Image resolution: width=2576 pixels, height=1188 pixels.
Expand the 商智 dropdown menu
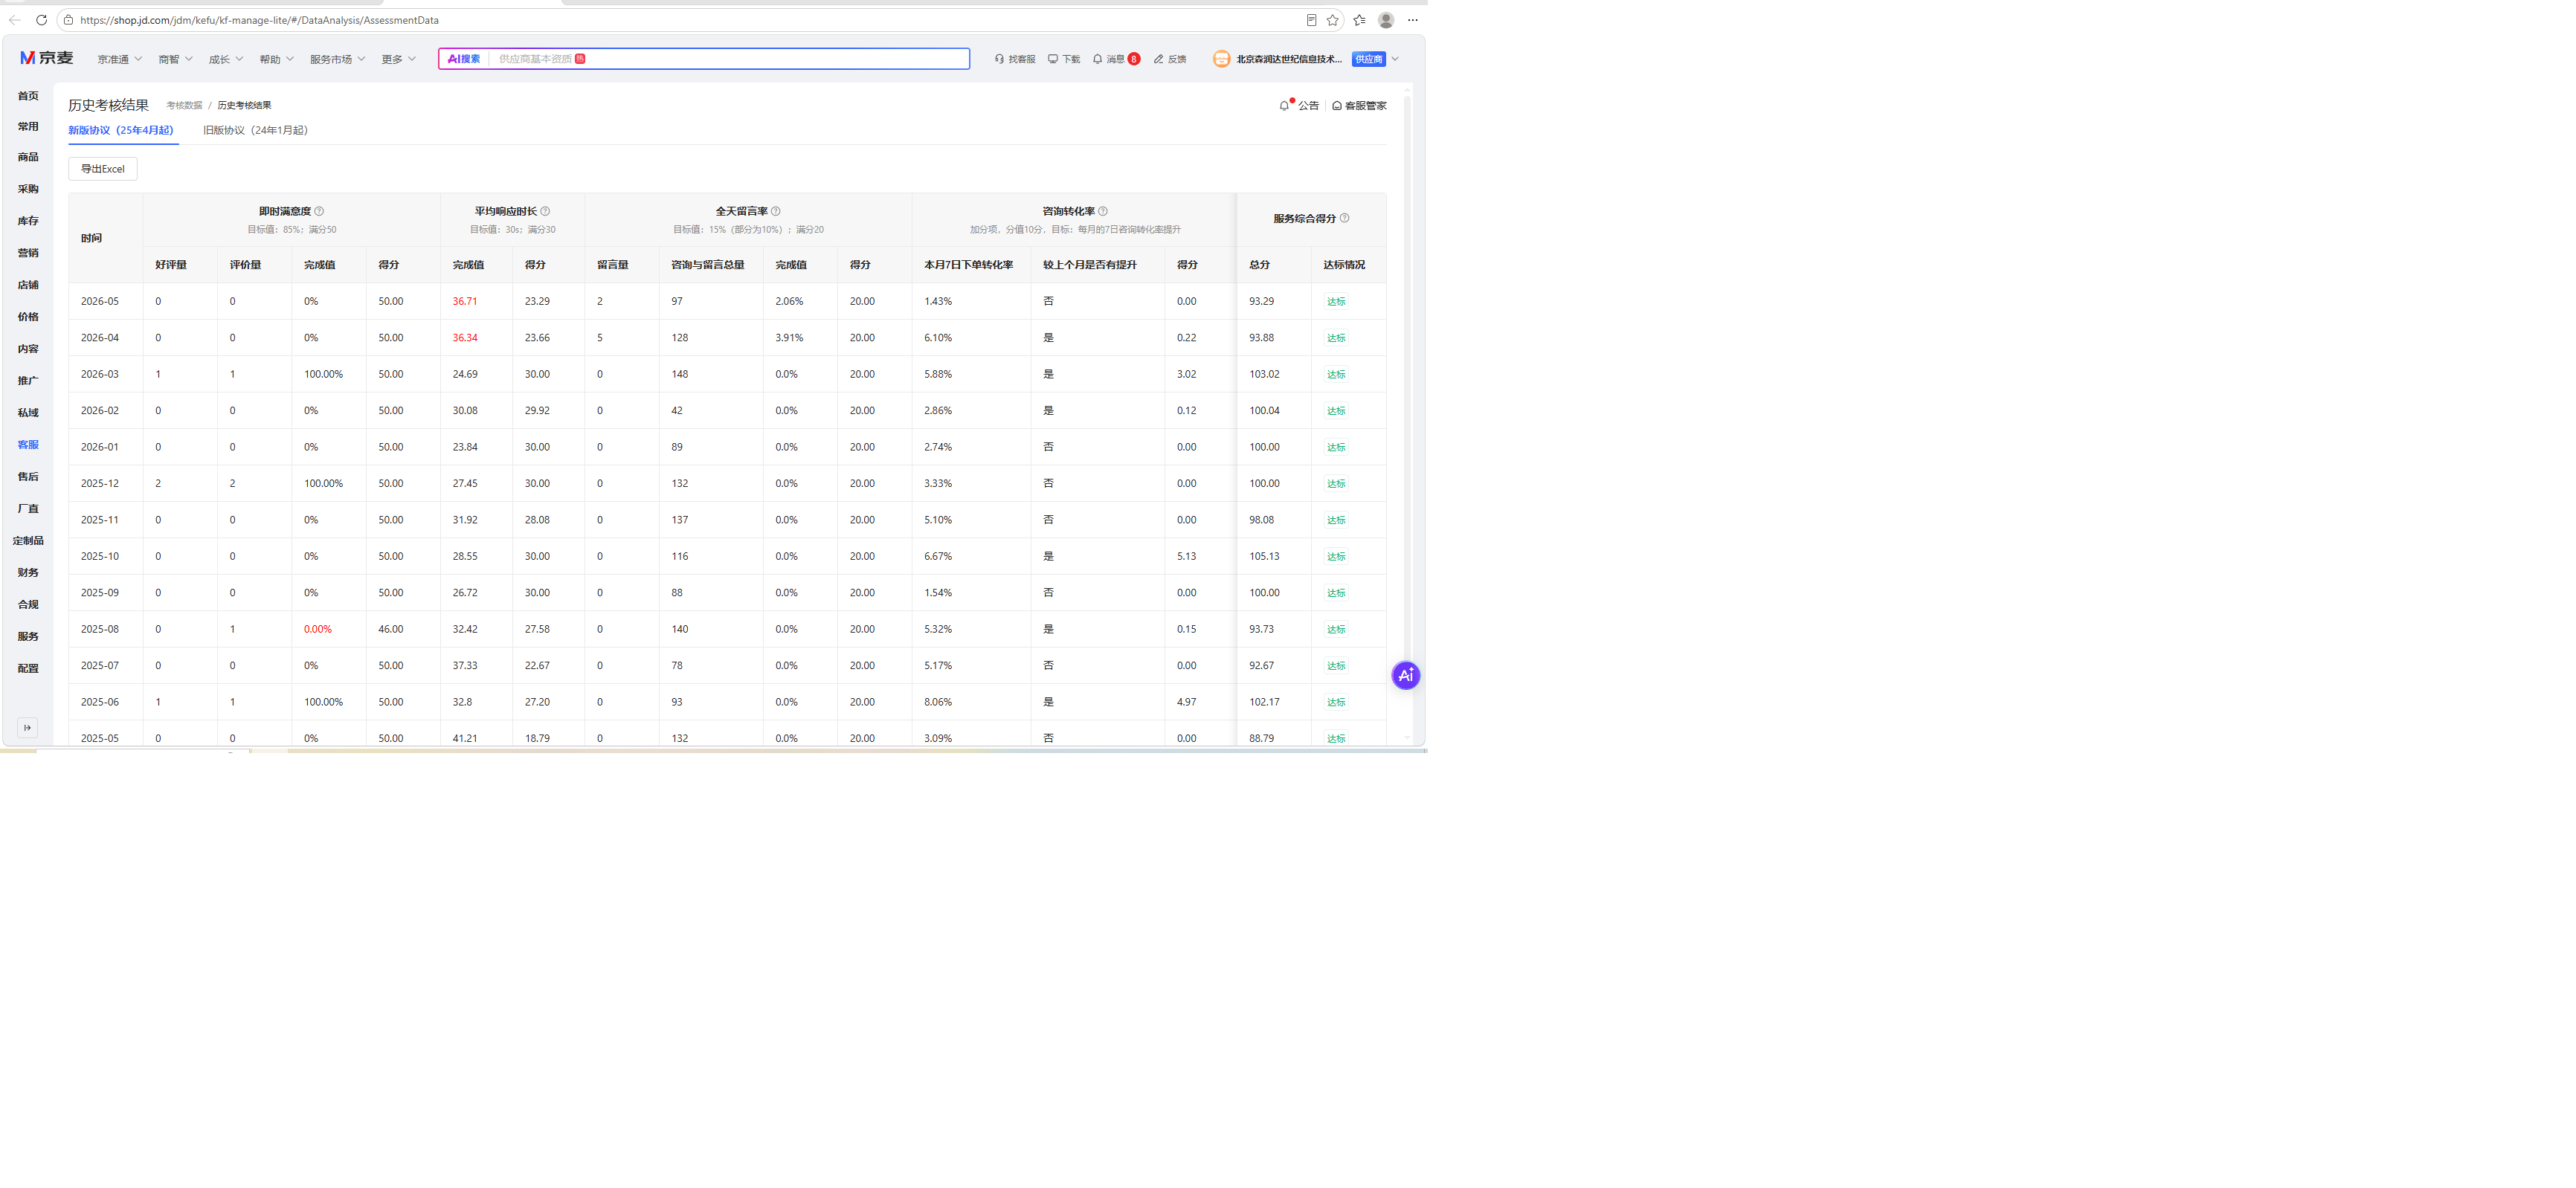click(x=175, y=59)
